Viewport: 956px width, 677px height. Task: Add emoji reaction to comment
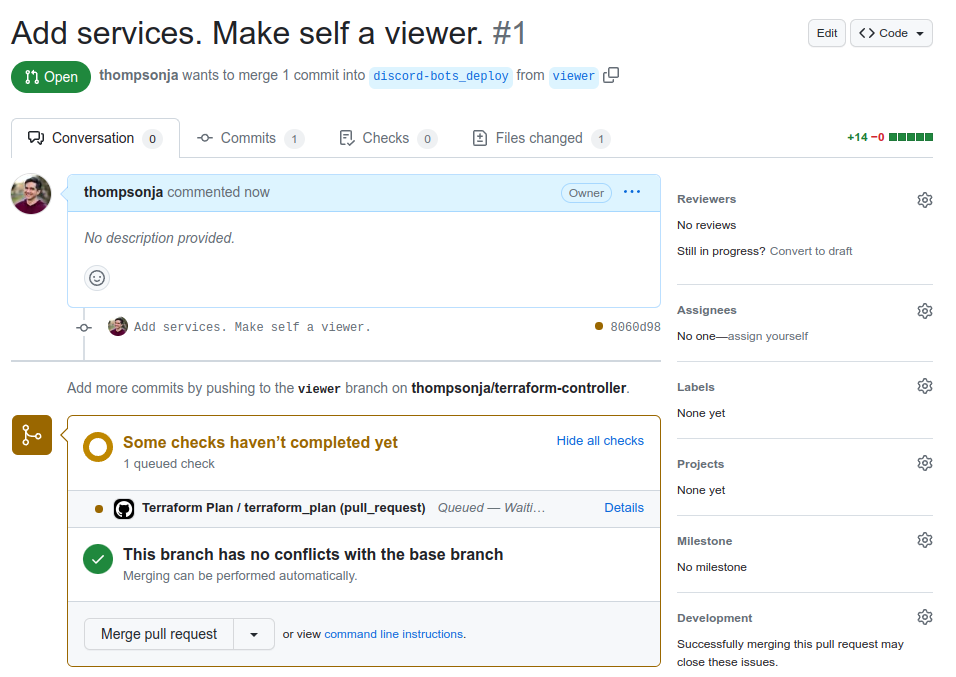[97, 278]
